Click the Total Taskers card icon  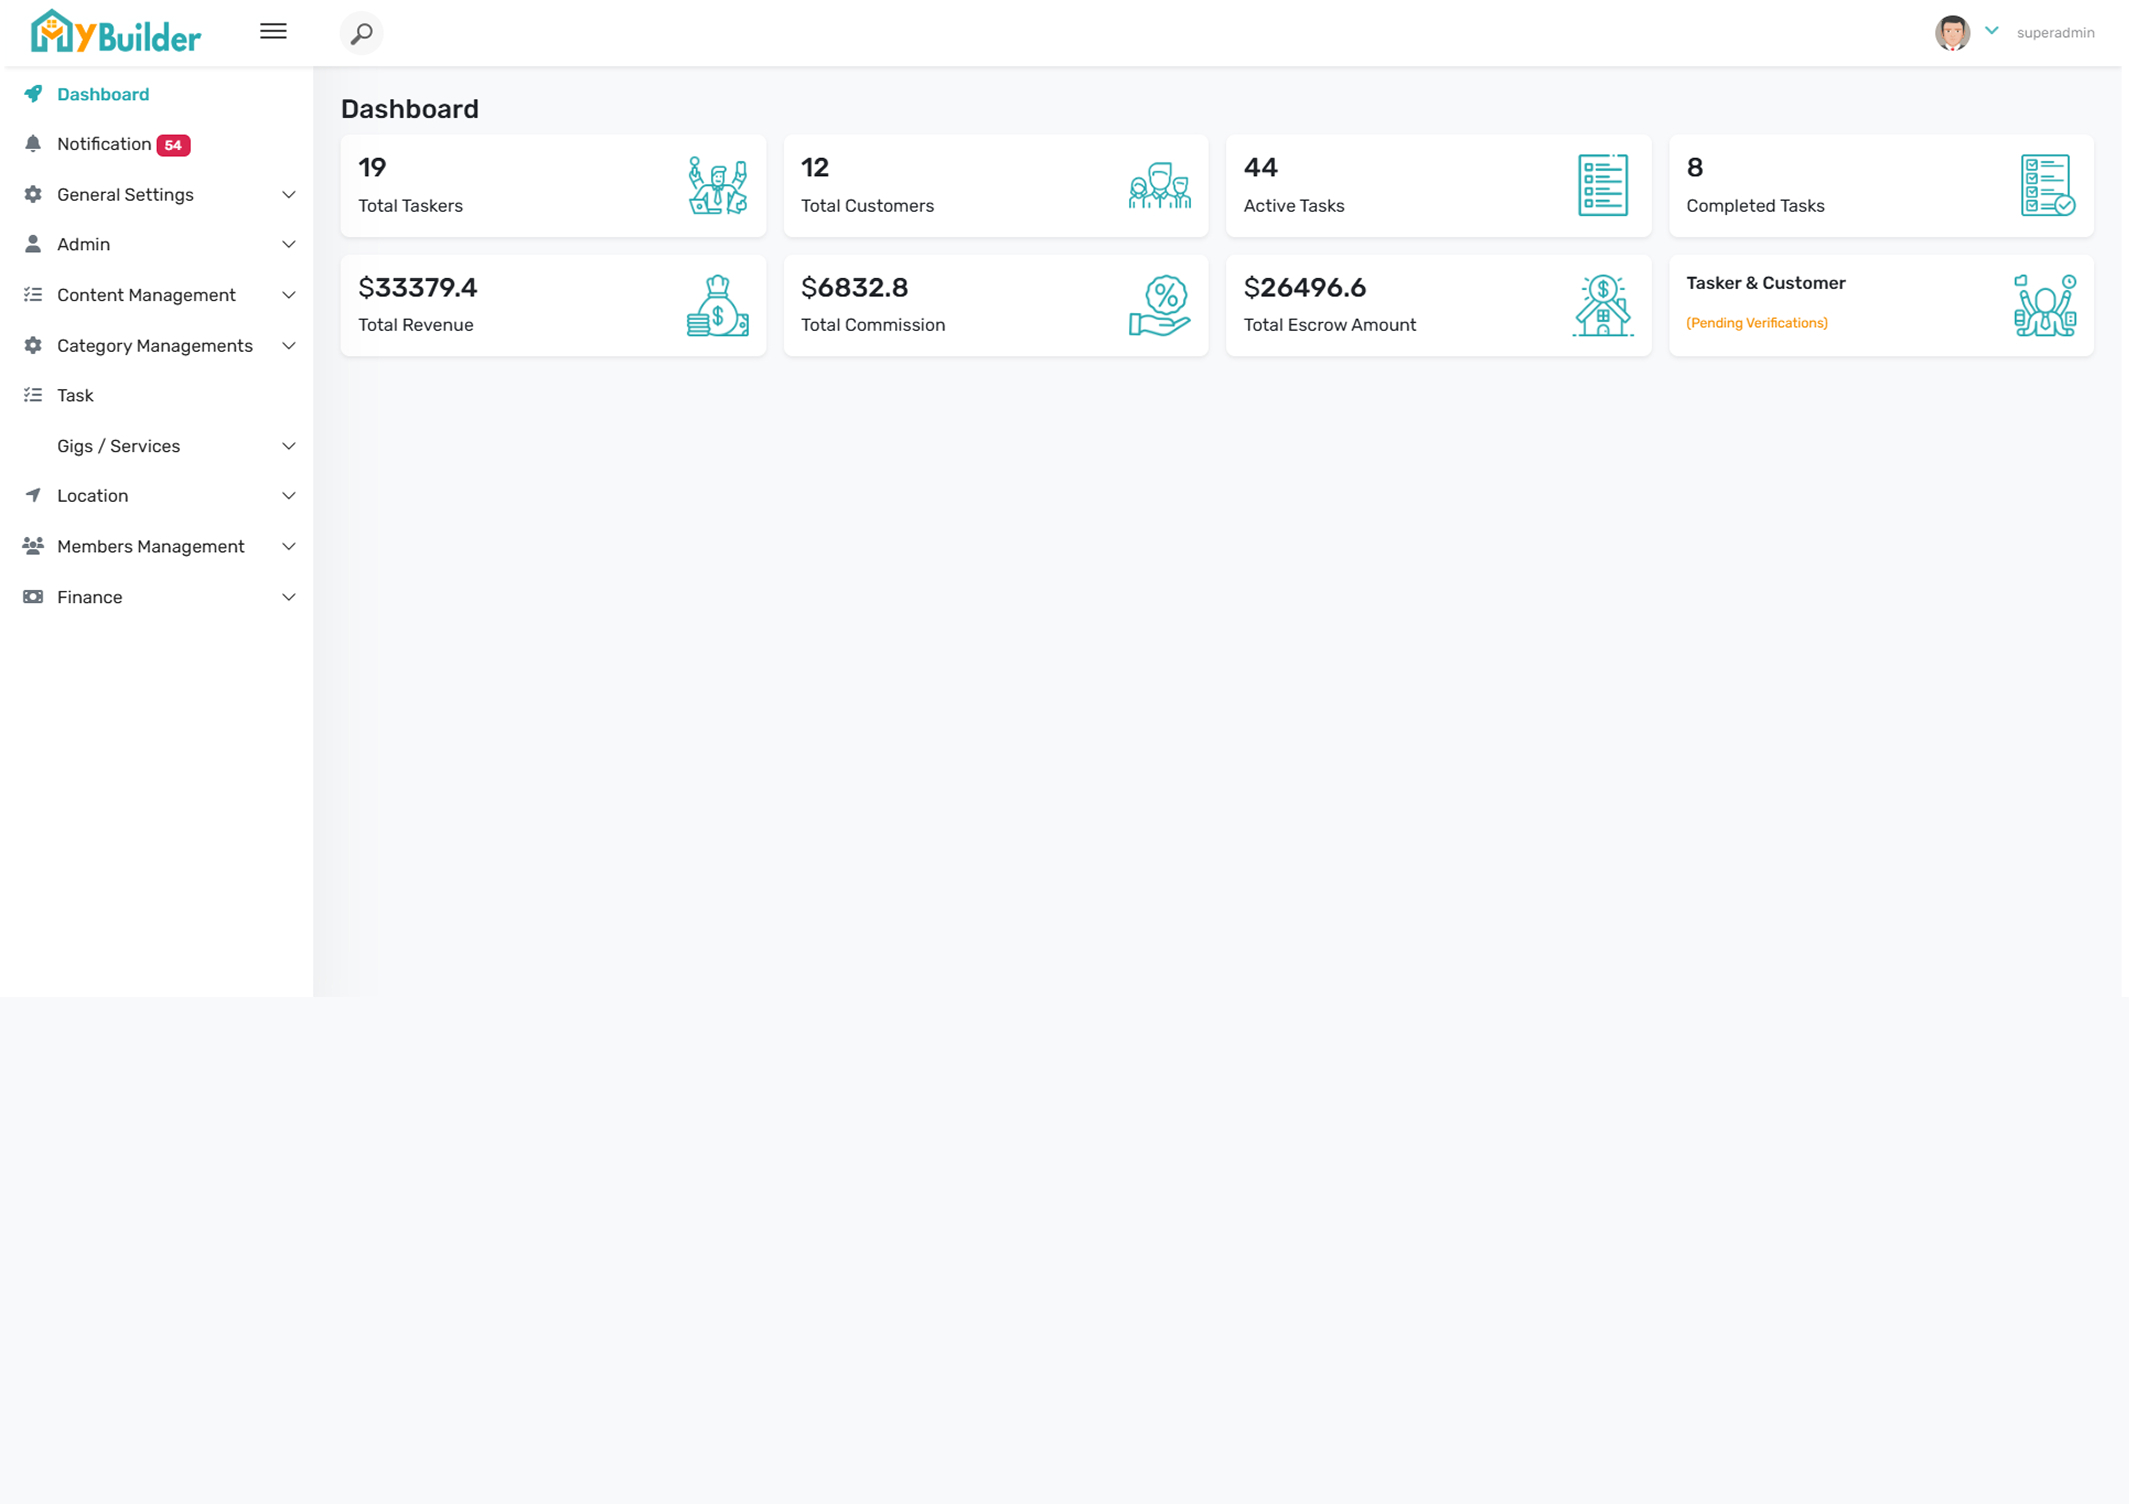(717, 186)
